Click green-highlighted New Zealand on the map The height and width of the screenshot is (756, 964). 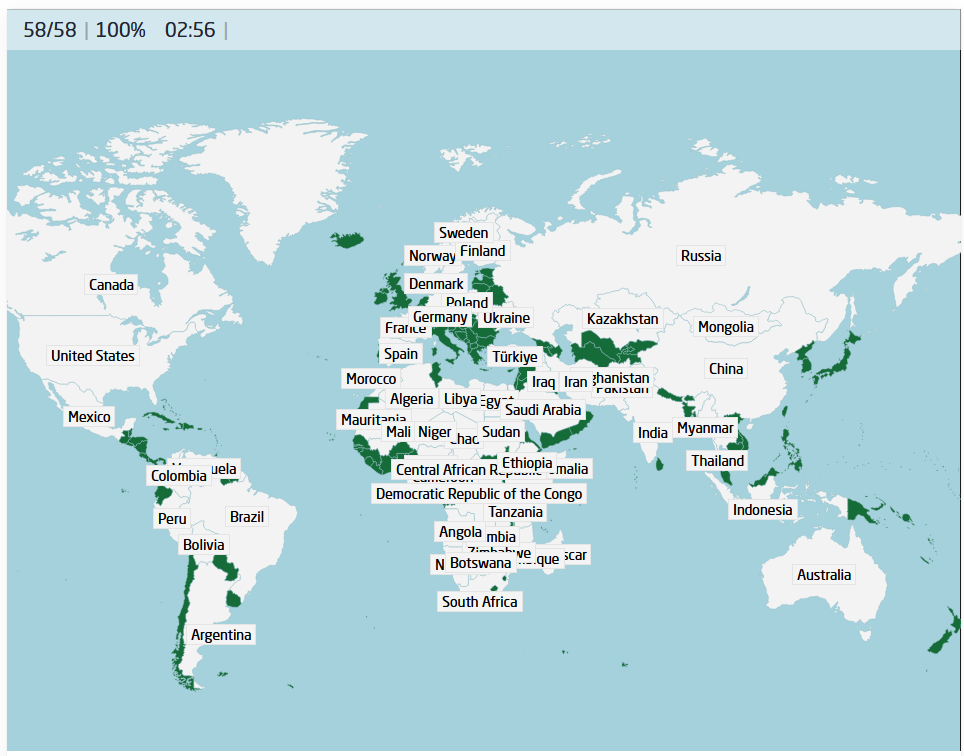tap(941, 637)
